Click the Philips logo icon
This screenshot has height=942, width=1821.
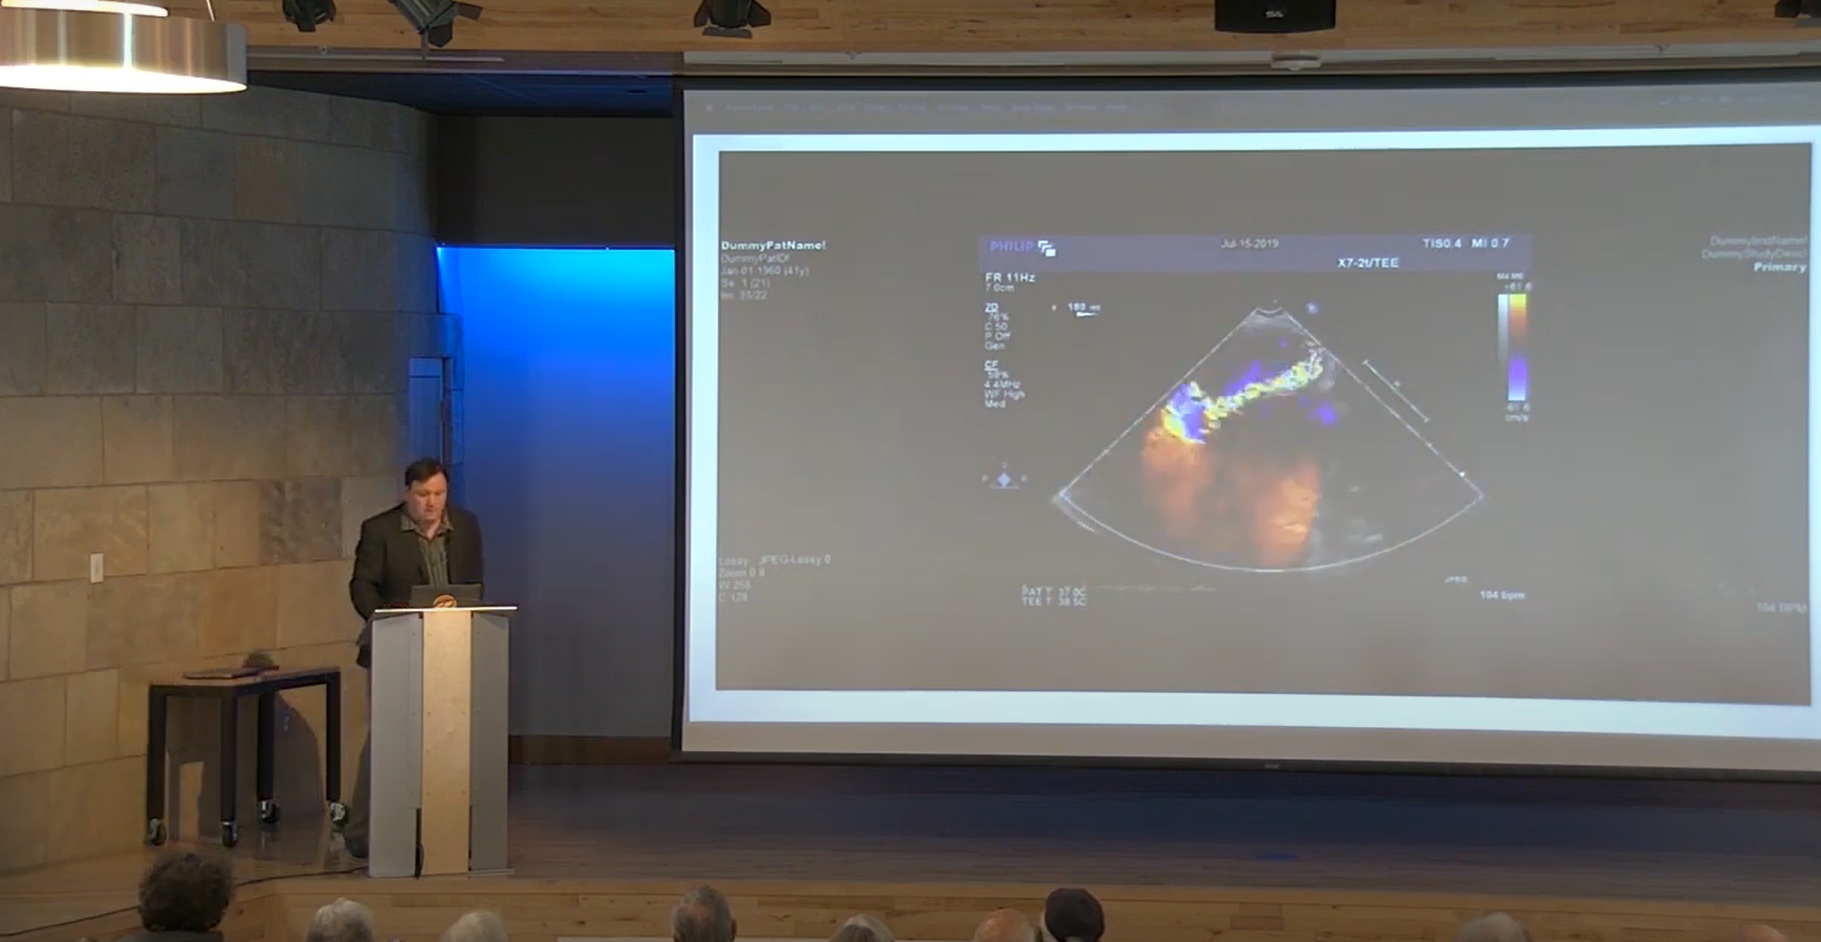(1046, 248)
